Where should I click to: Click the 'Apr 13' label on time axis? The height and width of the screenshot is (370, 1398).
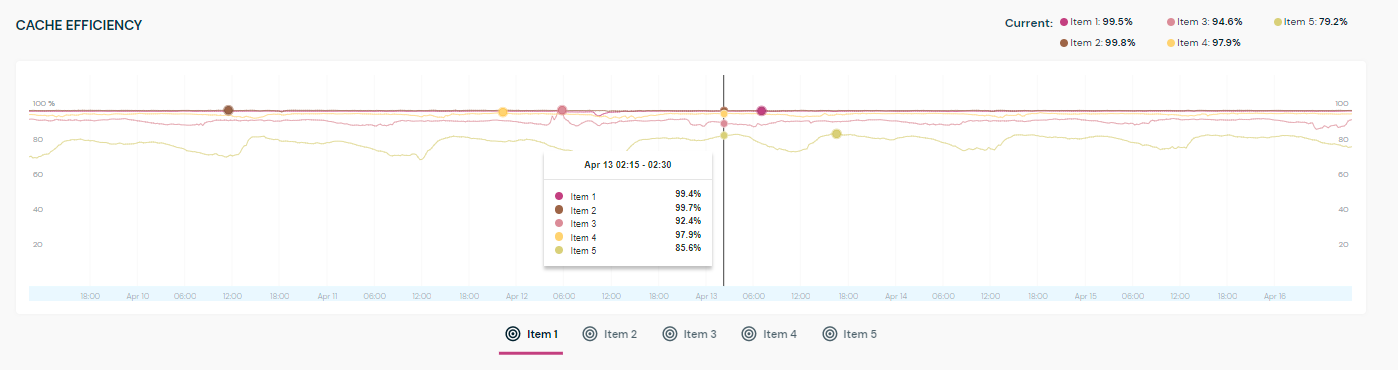coord(707,296)
